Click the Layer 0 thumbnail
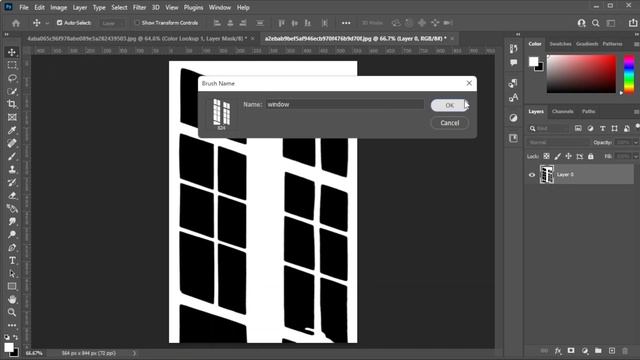The width and height of the screenshot is (640, 360). (547, 174)
